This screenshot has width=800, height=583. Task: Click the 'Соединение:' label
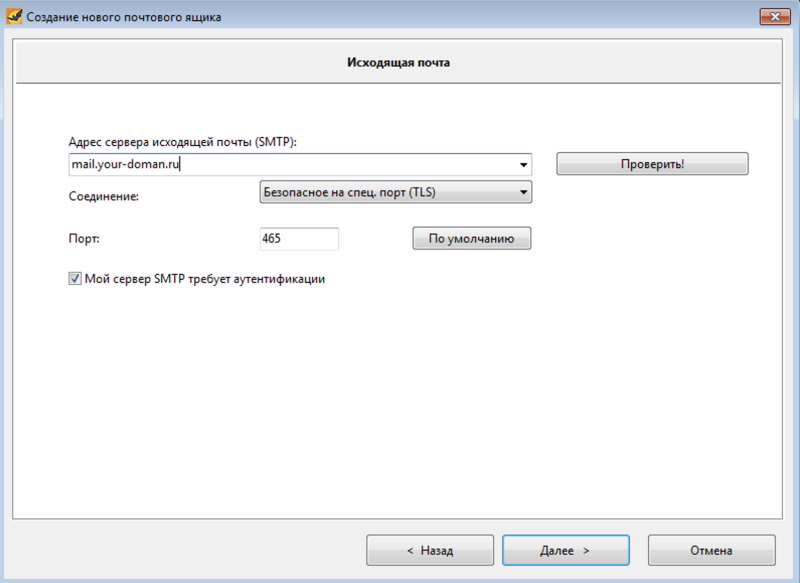pyautogui.click(x=103, y=196)
